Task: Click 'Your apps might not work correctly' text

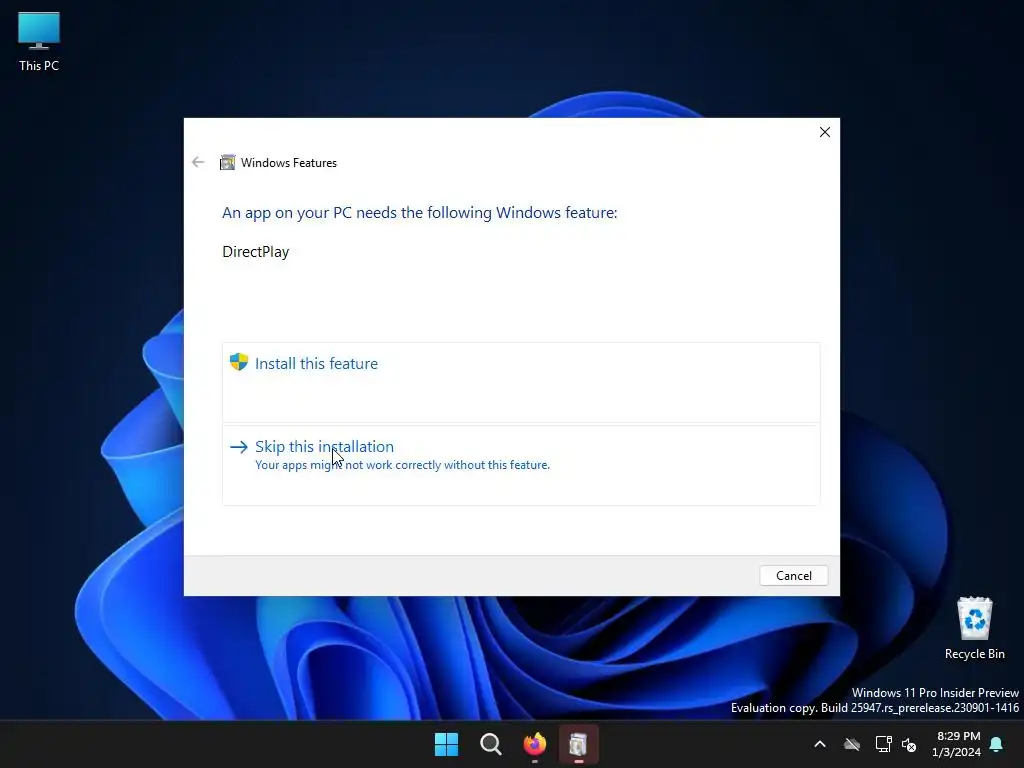Action: coord(402,465)
